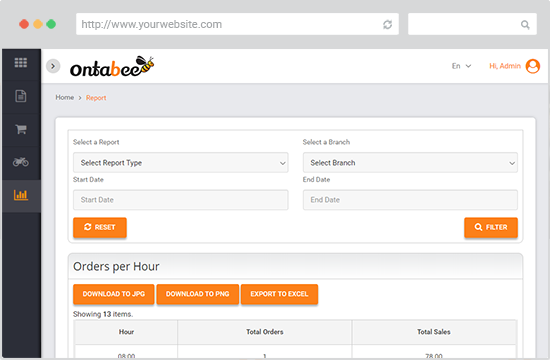Click EXPORT TO EXCEL button
The height and width of the screenshot is (360, 550).
(279, 294)
